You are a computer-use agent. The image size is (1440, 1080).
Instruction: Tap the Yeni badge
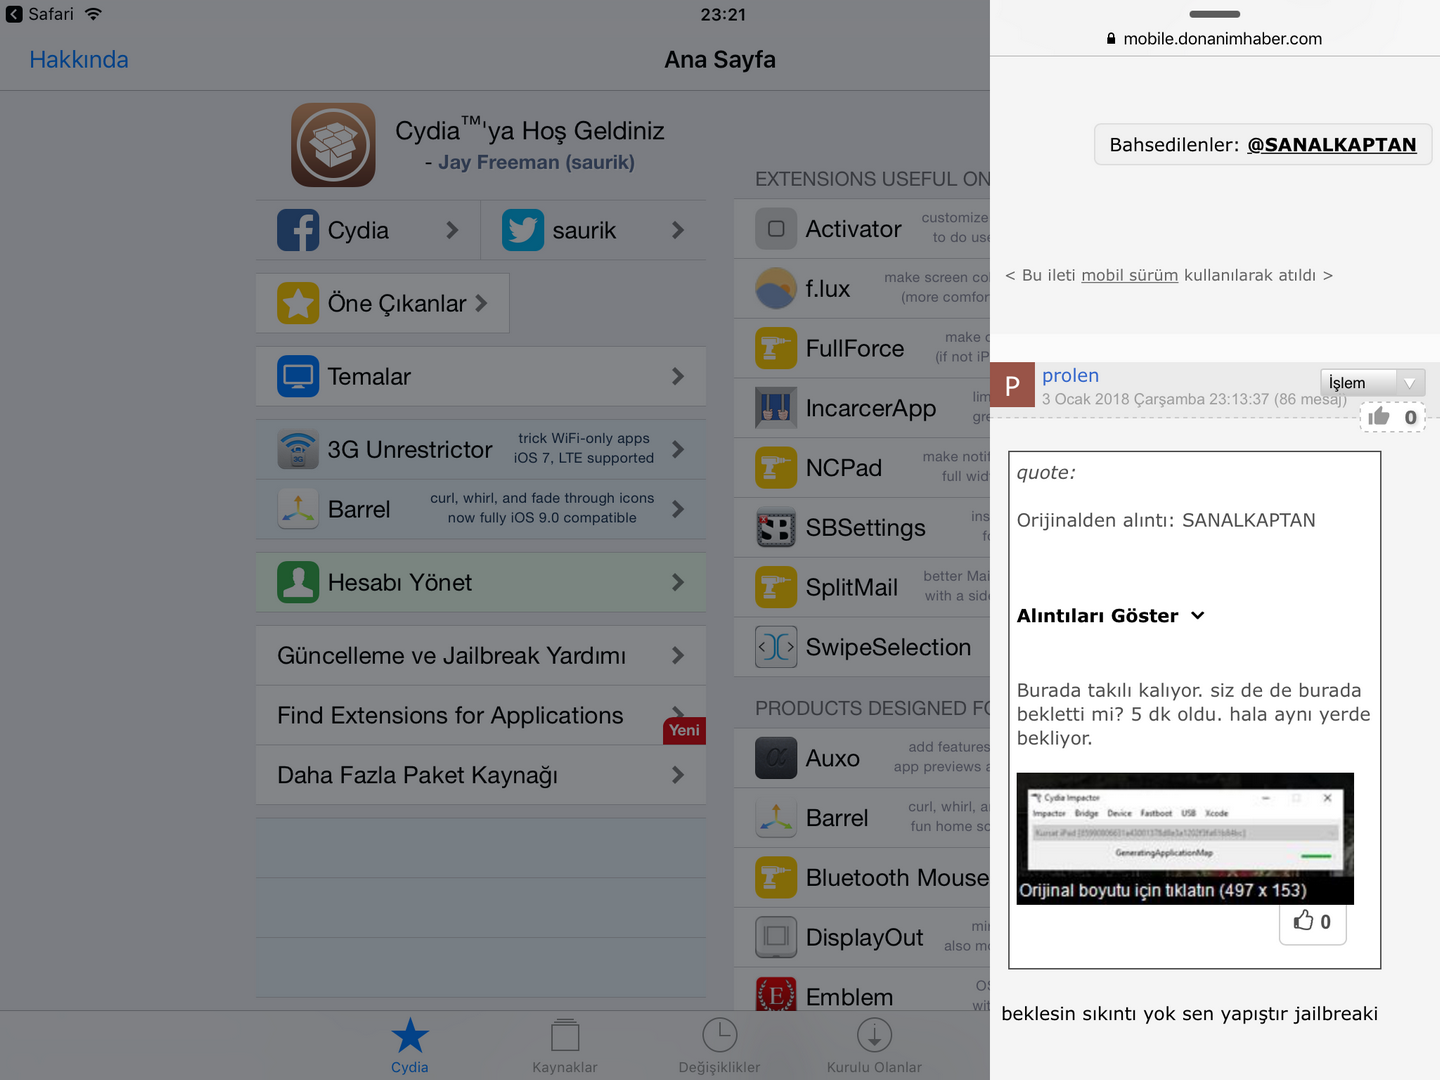pos(684,731)
